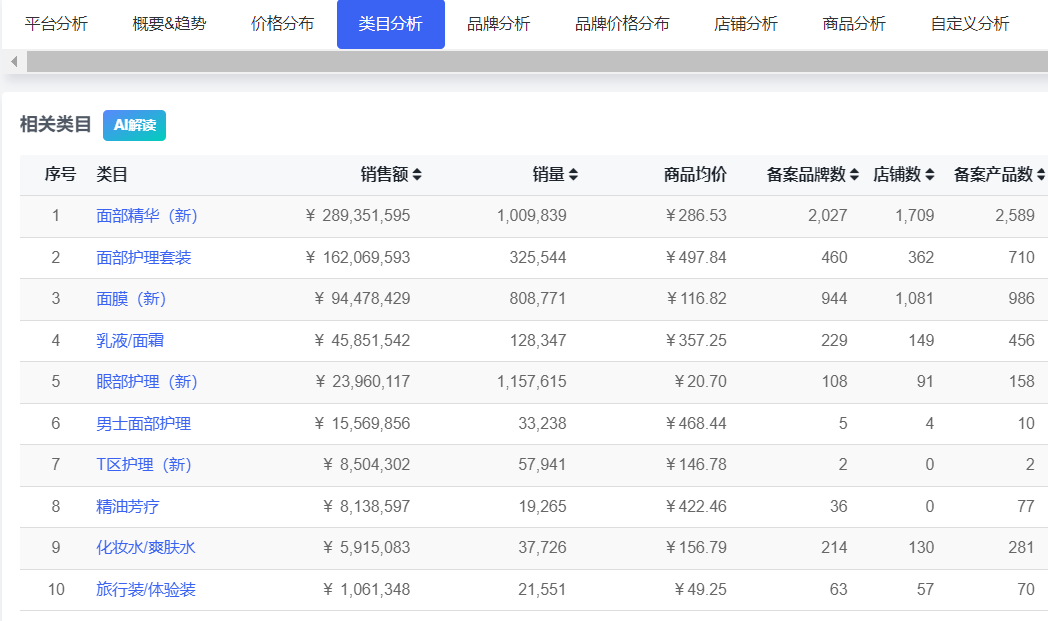Open the AI解读 badge
This screenshot has width=1048, height=621.
click(134, 125)
